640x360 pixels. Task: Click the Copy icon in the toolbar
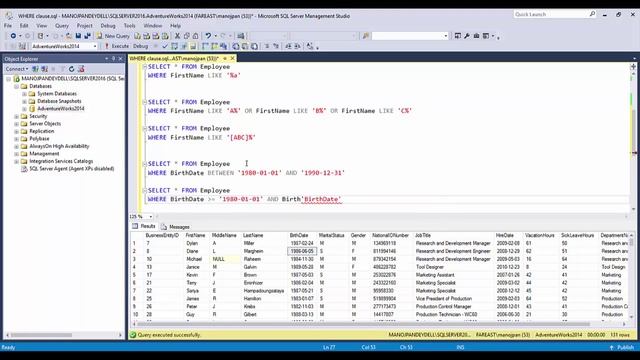pos(187,36)
